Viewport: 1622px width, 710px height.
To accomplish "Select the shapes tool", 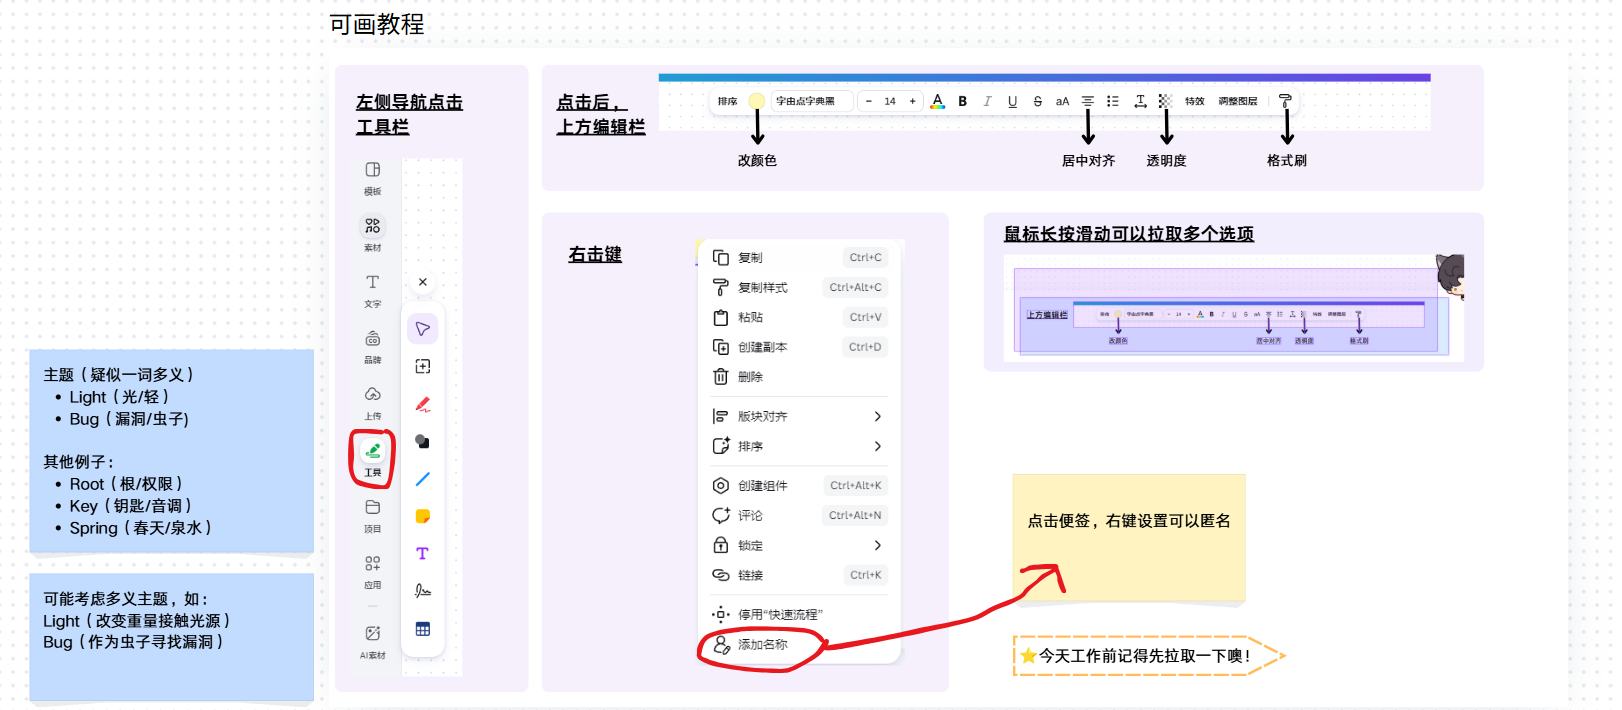I will click(x=423, y=441).
